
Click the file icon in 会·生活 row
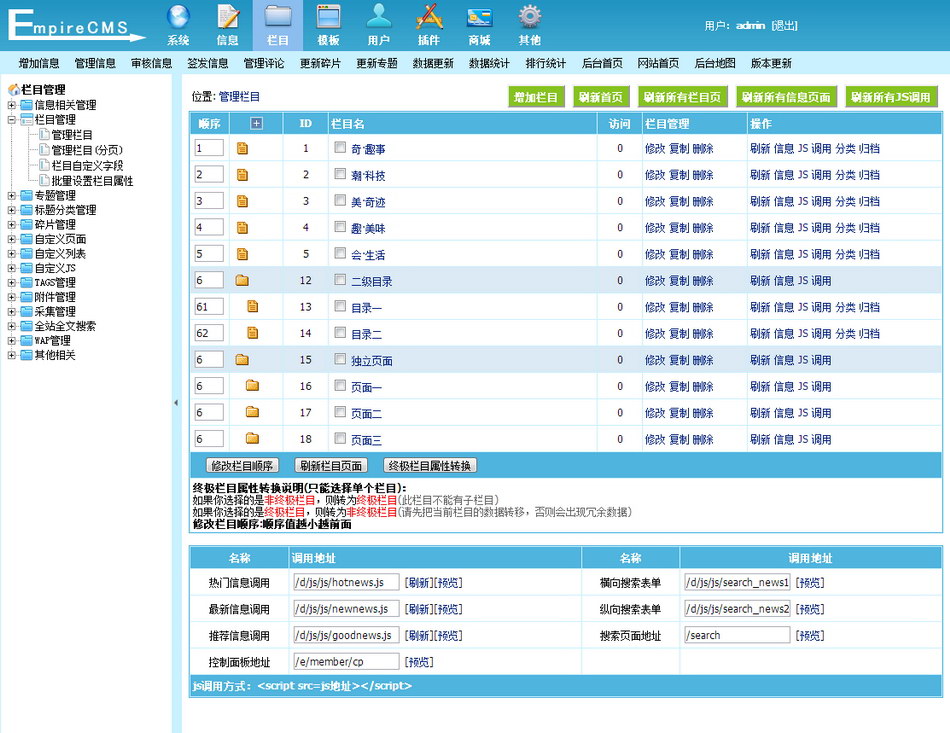tap(242, 254)
